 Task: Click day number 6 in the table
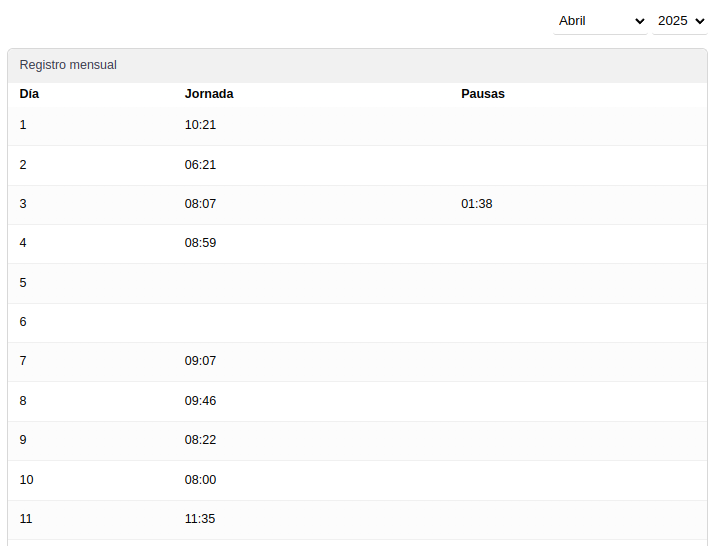pyautogui.click(x=23, y=322)
